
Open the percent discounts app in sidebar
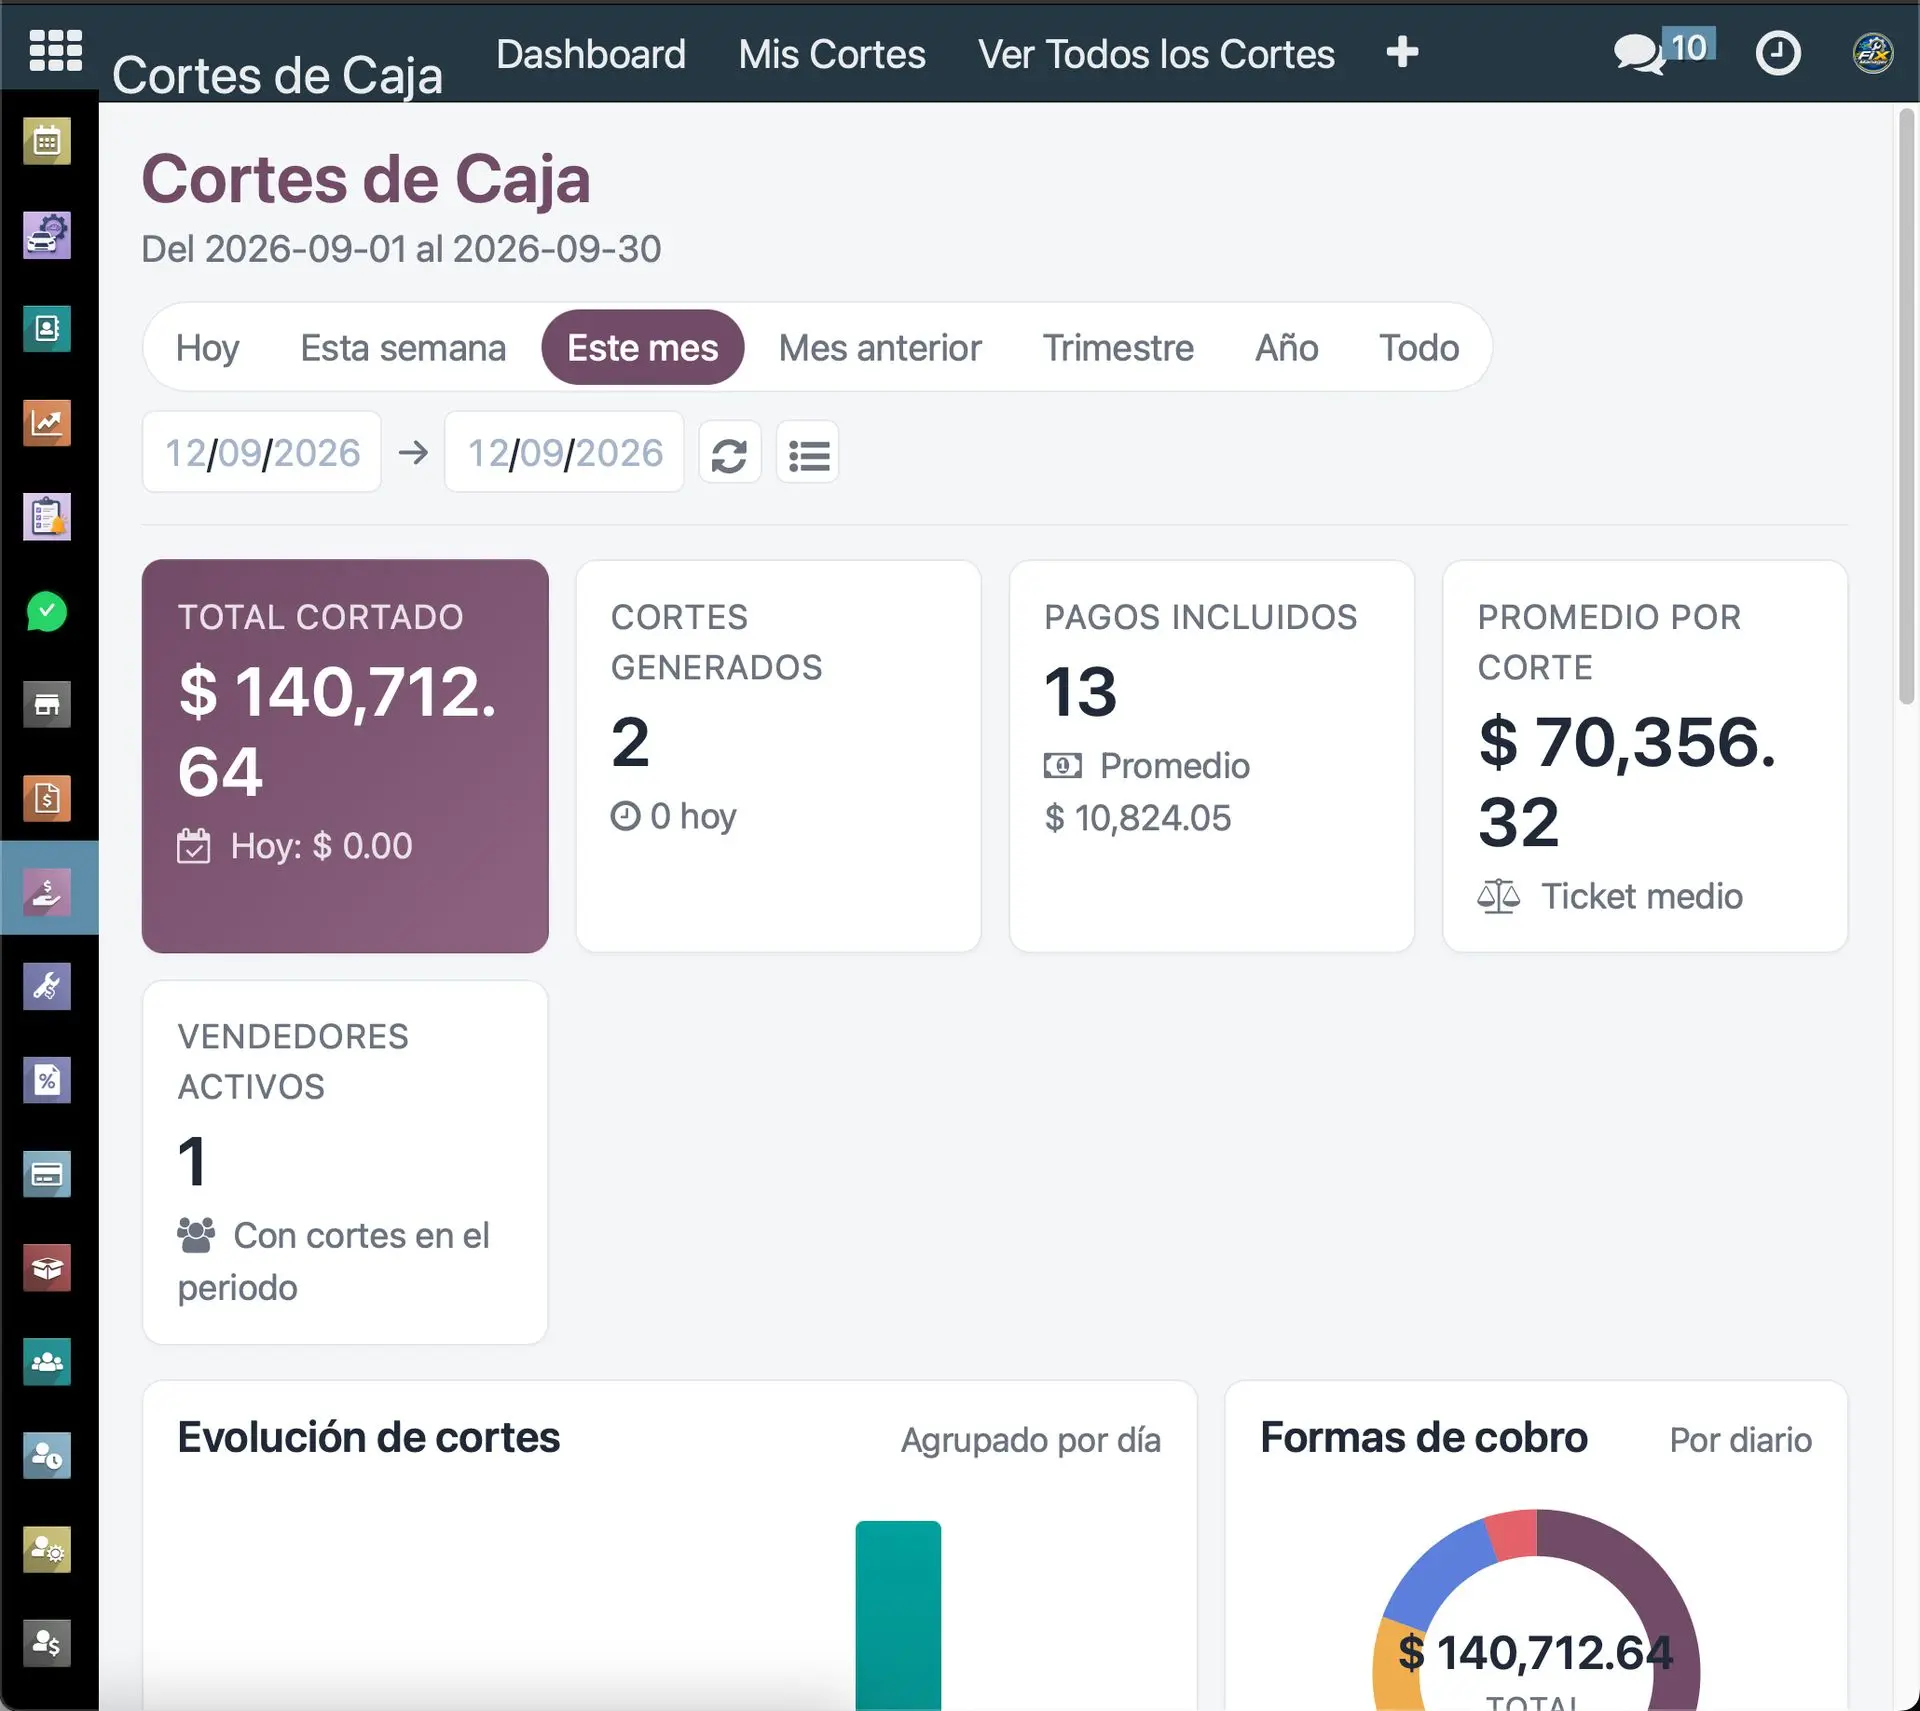(x=47, y=1080)
